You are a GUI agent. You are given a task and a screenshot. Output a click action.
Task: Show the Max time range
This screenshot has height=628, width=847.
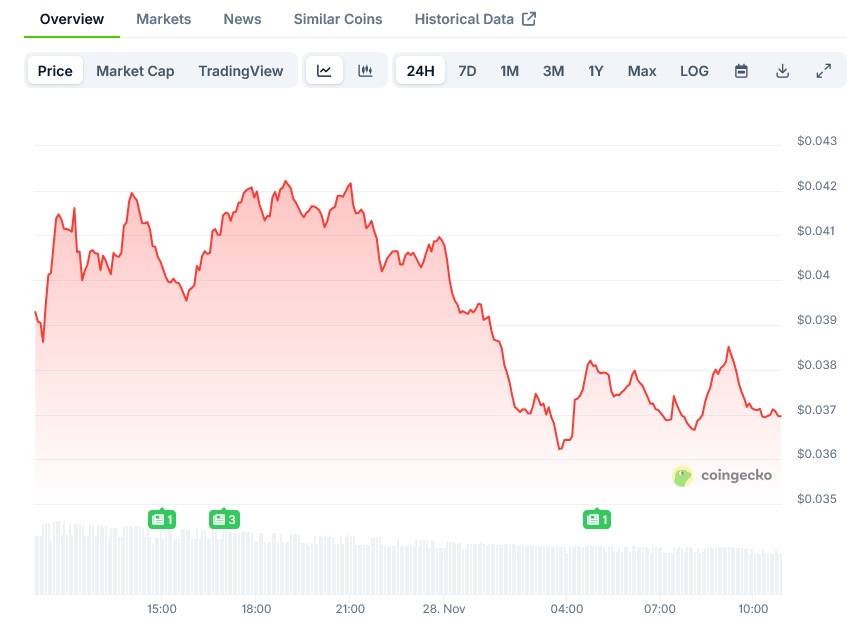click(x=642, y=71)
